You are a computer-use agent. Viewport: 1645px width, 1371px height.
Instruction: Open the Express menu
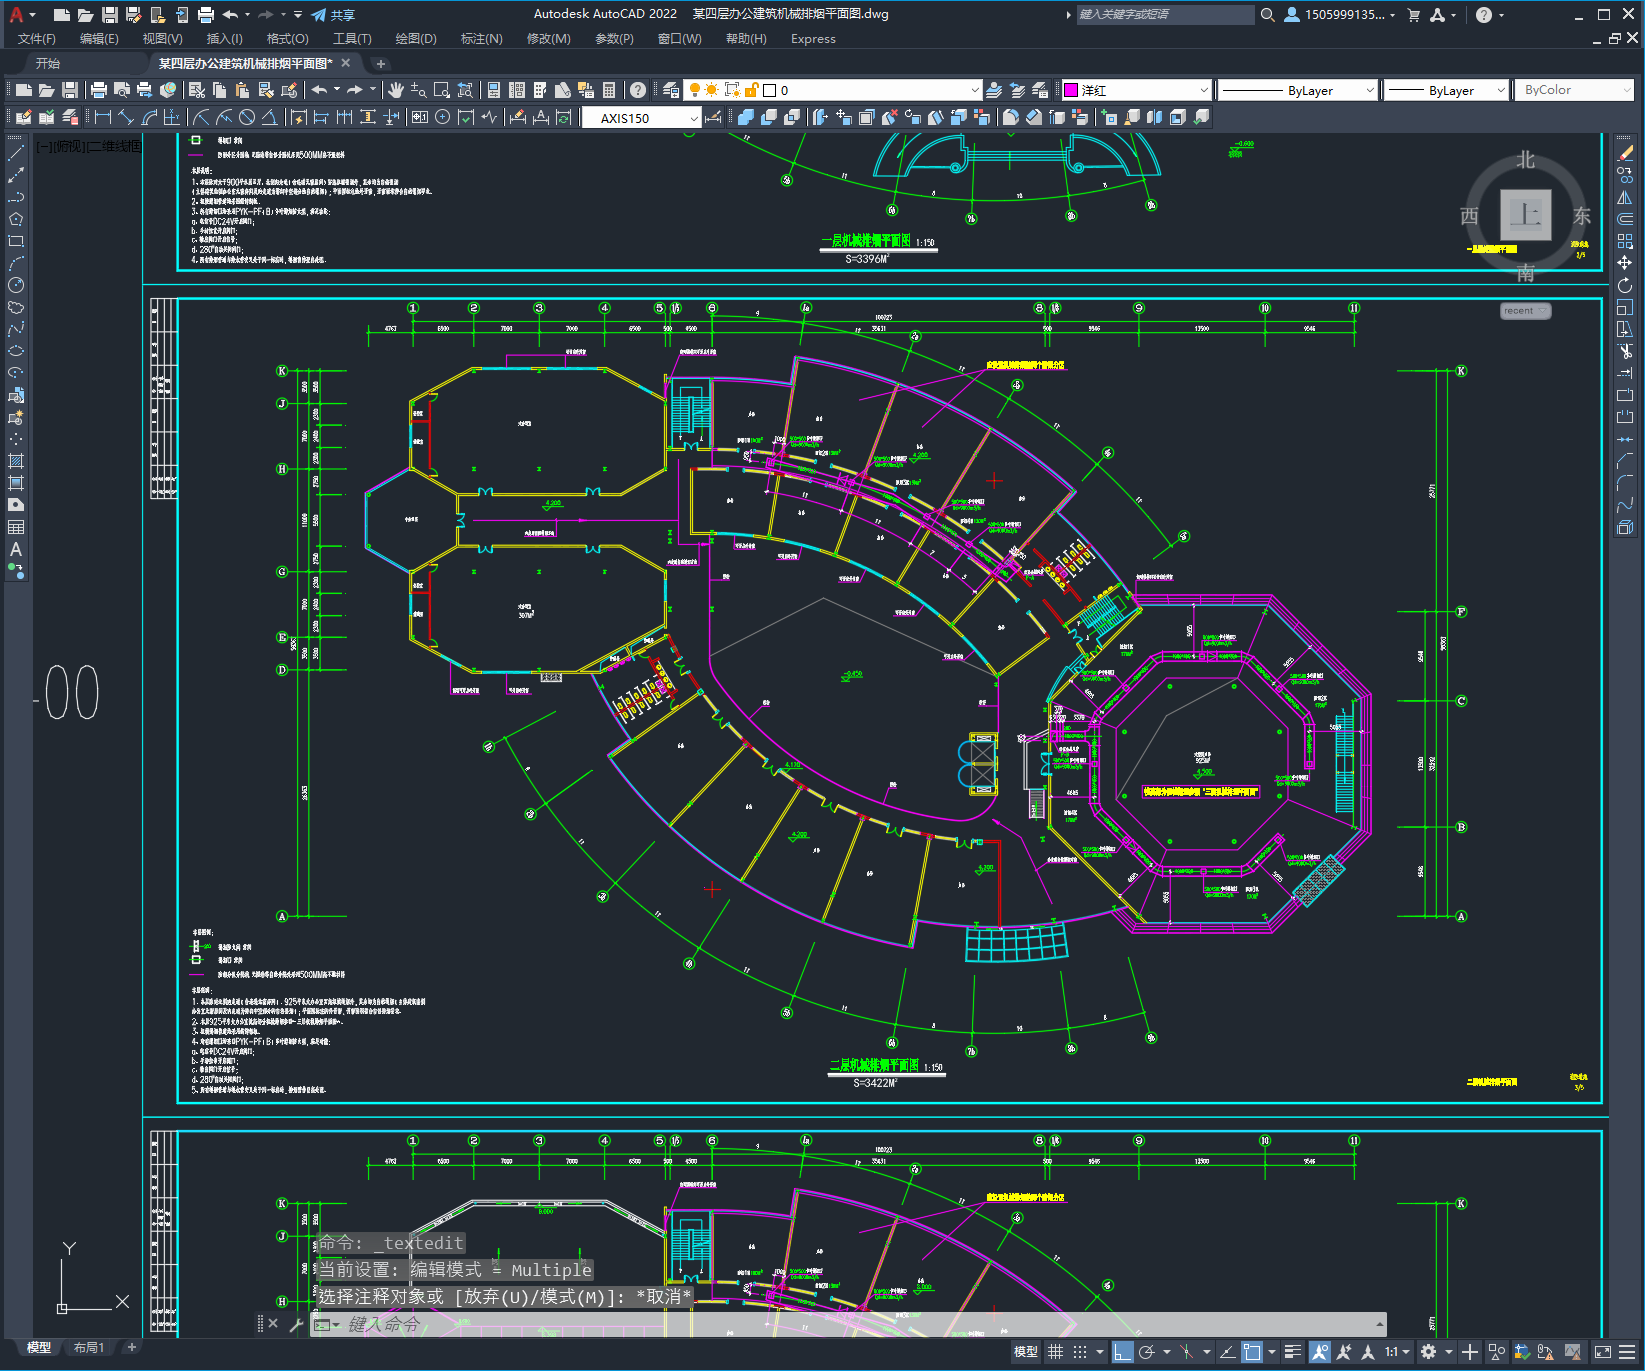pyautogui.click(x=813, y=39)
